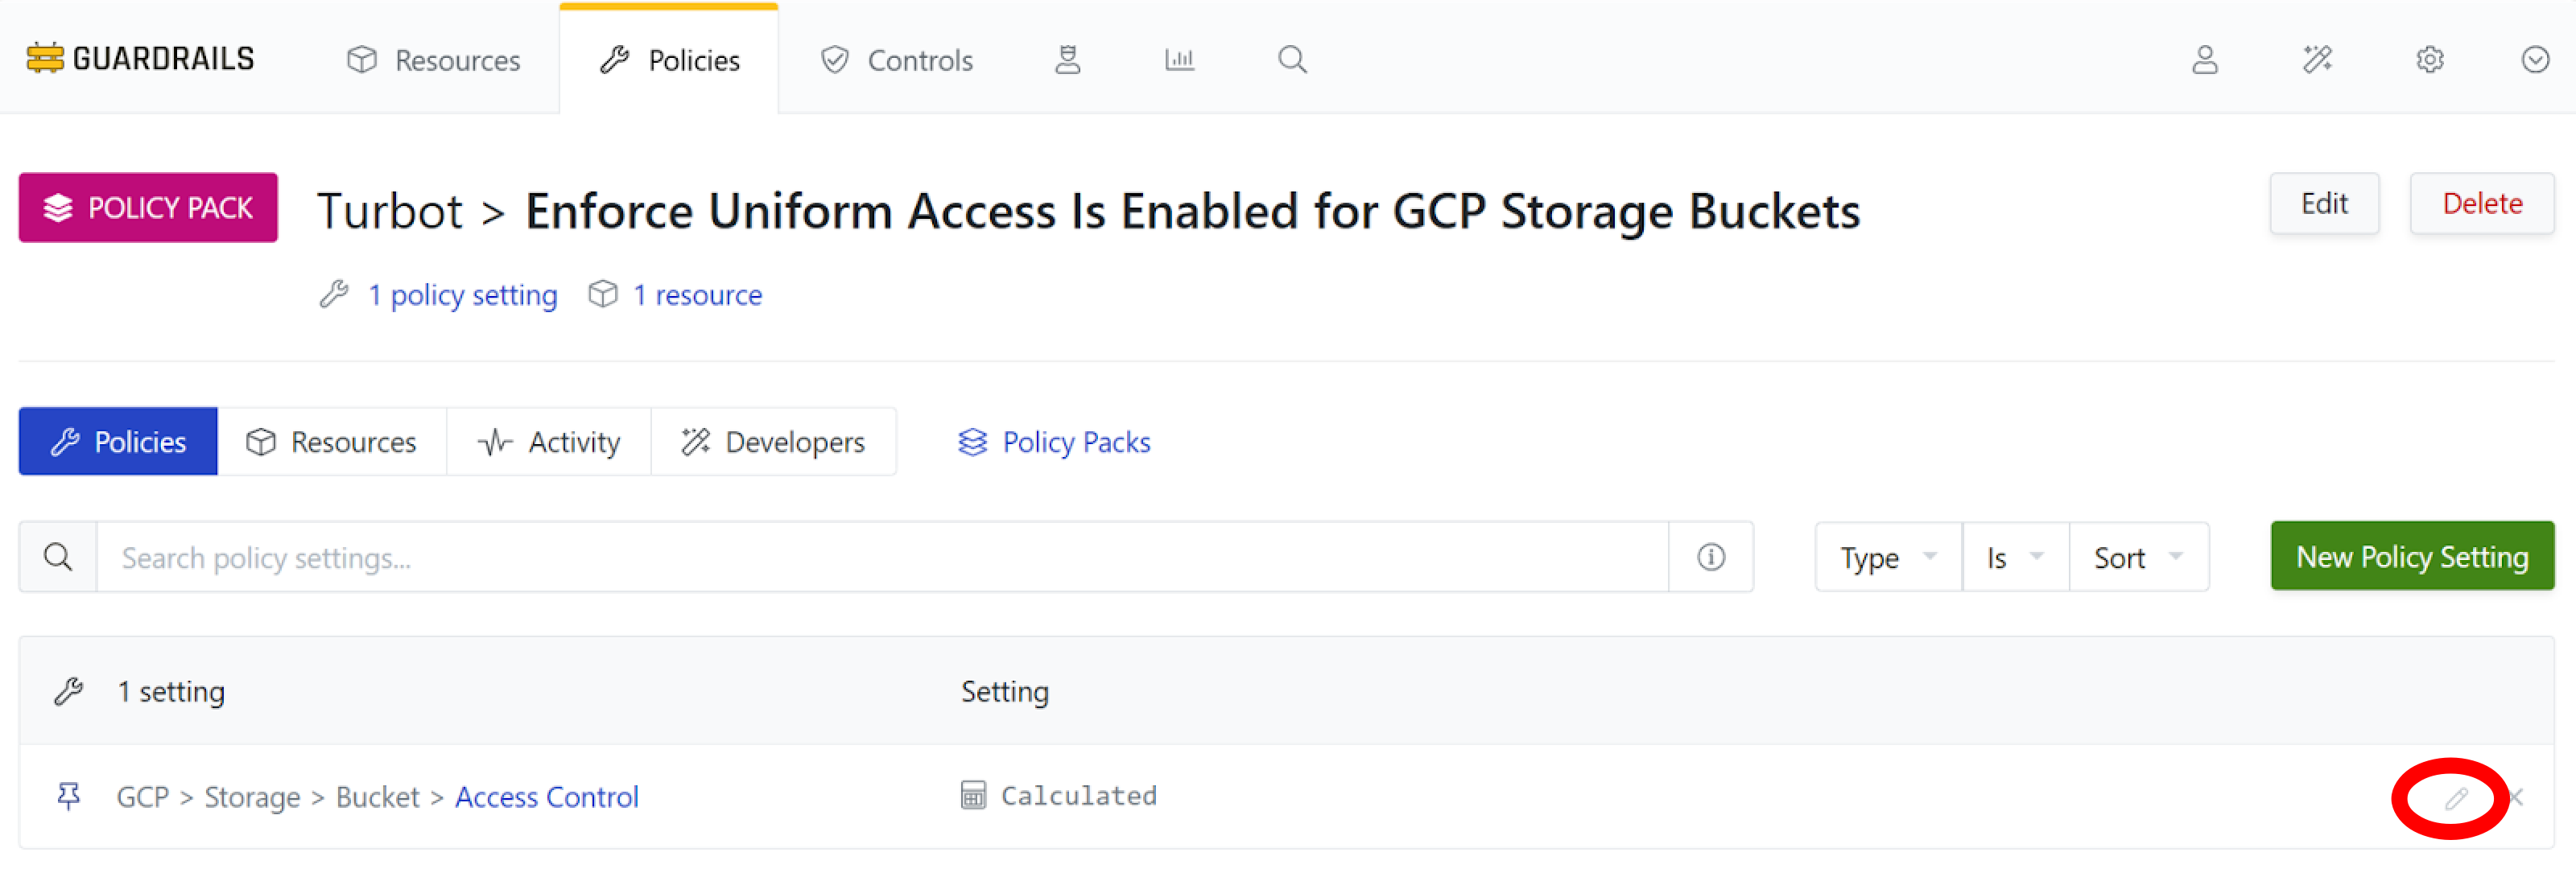Open the developers magic wand icon
Screen dimensions: 2576x877
(2317, 60)
